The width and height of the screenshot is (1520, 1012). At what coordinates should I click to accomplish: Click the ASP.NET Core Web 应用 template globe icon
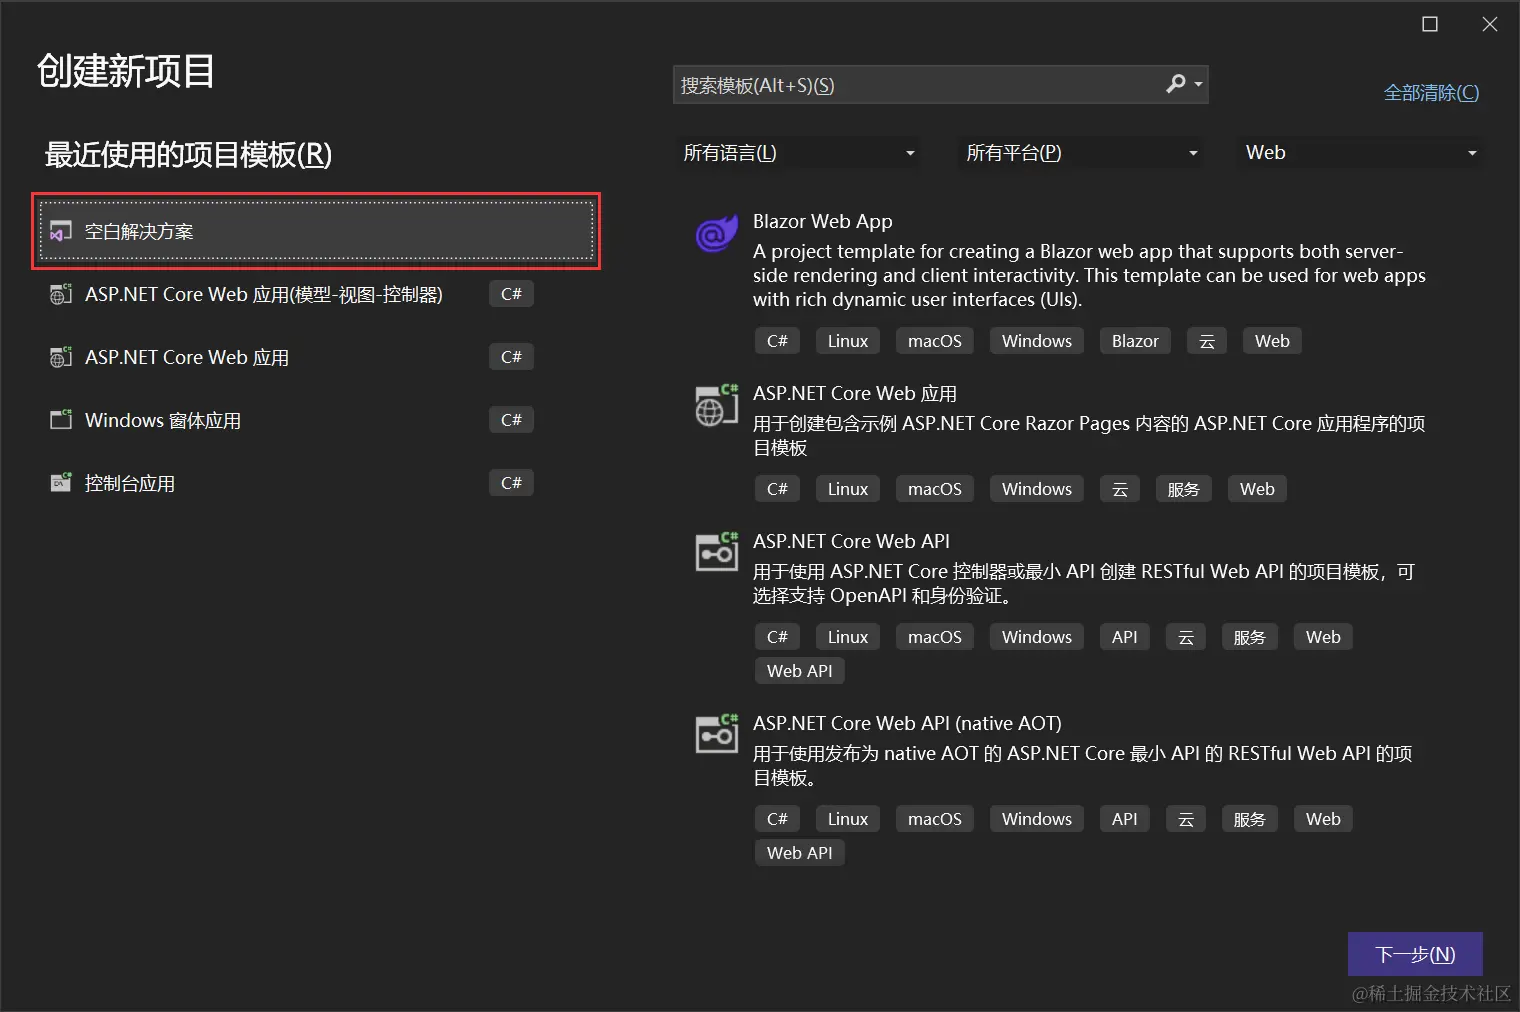[x=716, y=405]
